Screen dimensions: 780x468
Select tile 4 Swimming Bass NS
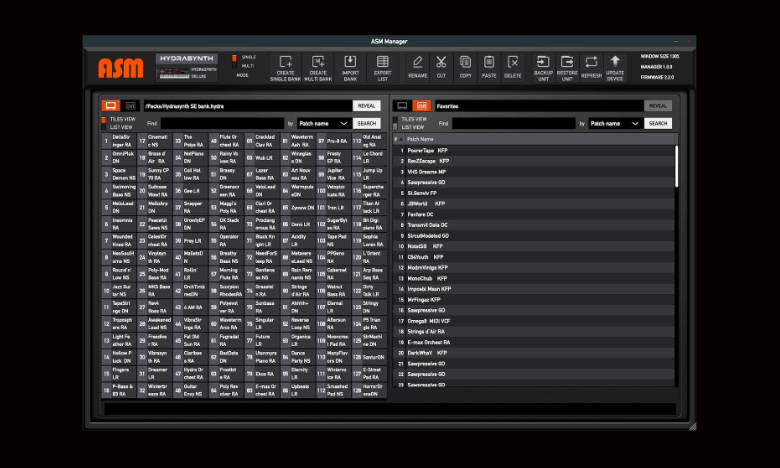pos(119,191)
